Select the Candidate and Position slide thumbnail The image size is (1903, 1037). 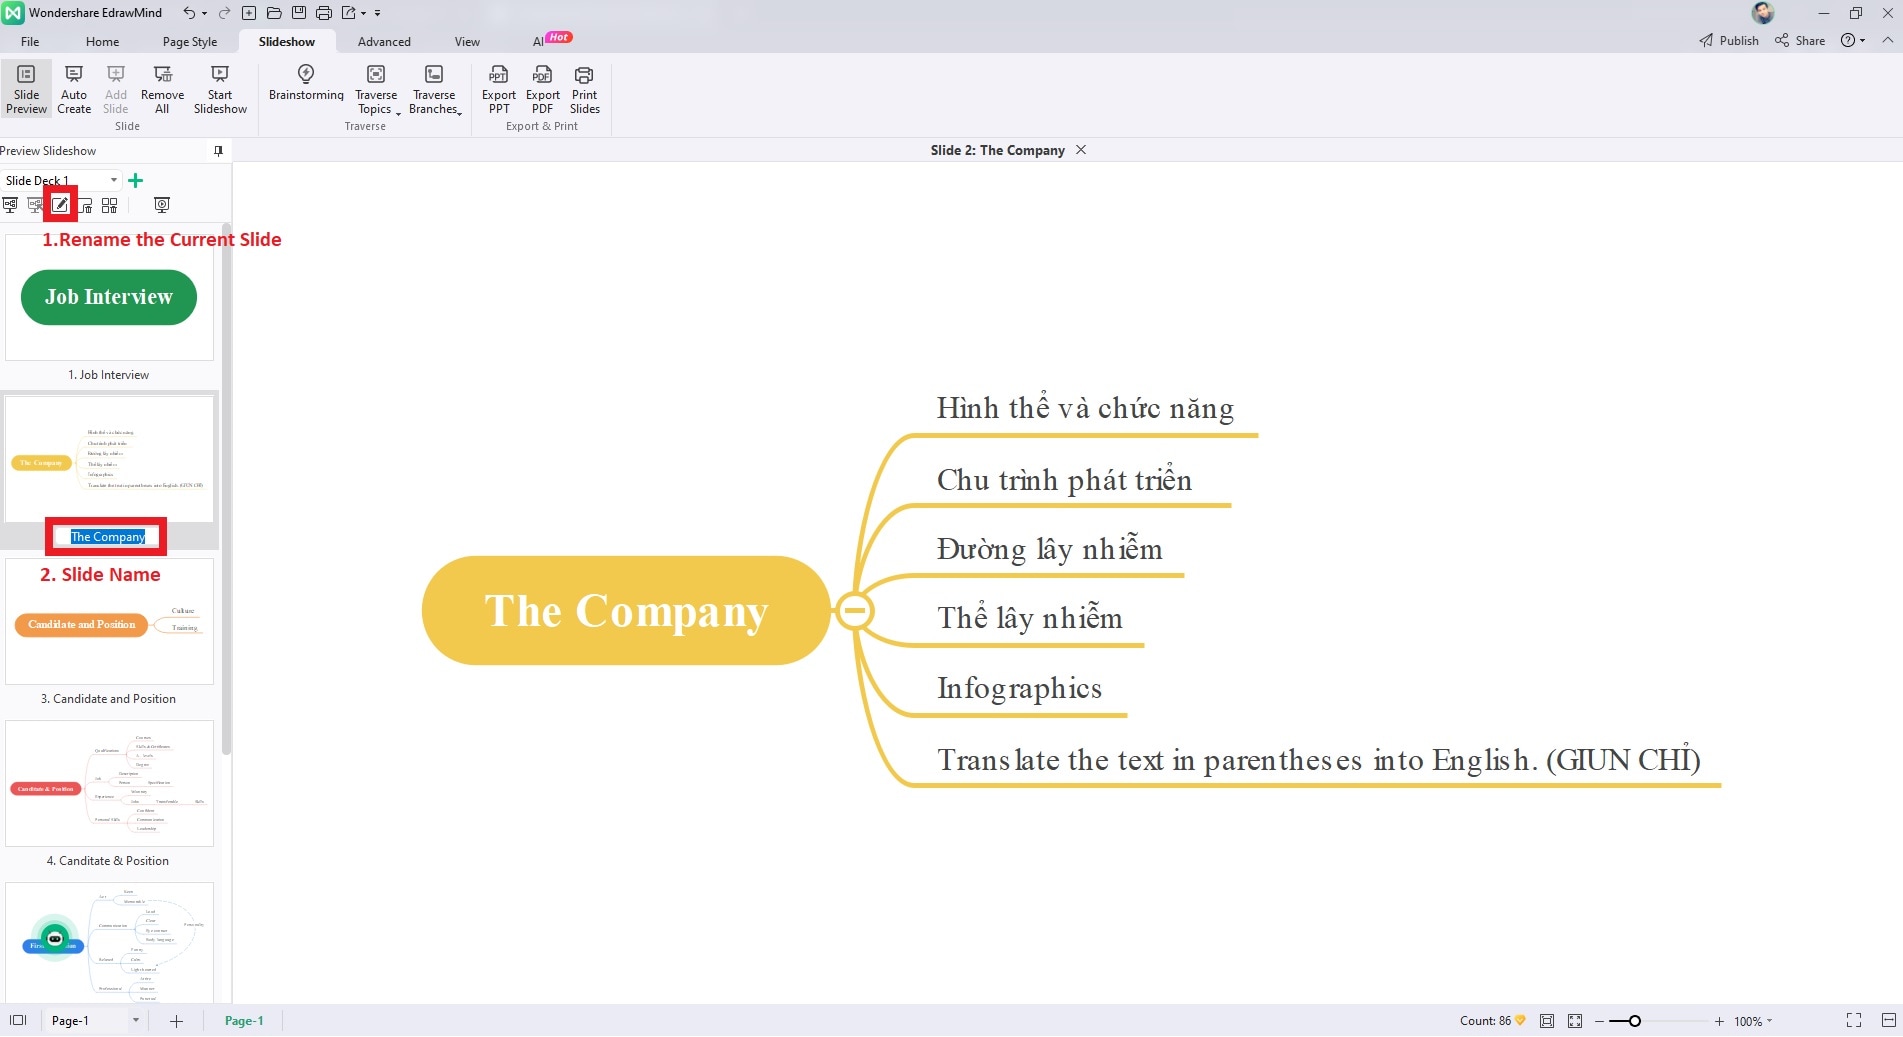click(x=109, y=621)
